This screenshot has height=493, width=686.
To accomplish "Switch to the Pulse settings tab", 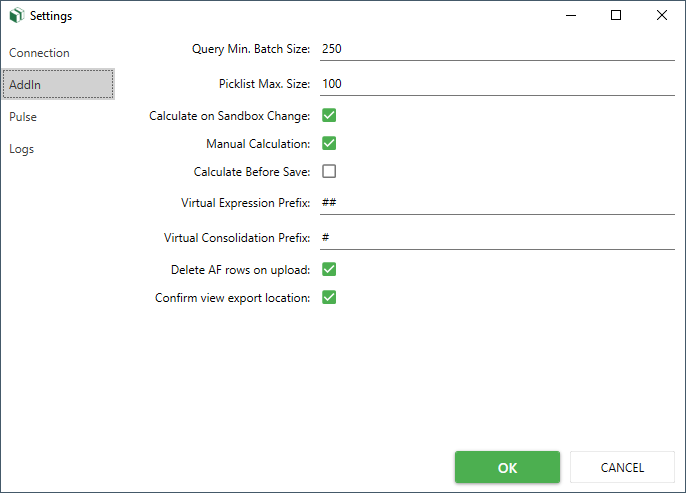I will 23,117.
